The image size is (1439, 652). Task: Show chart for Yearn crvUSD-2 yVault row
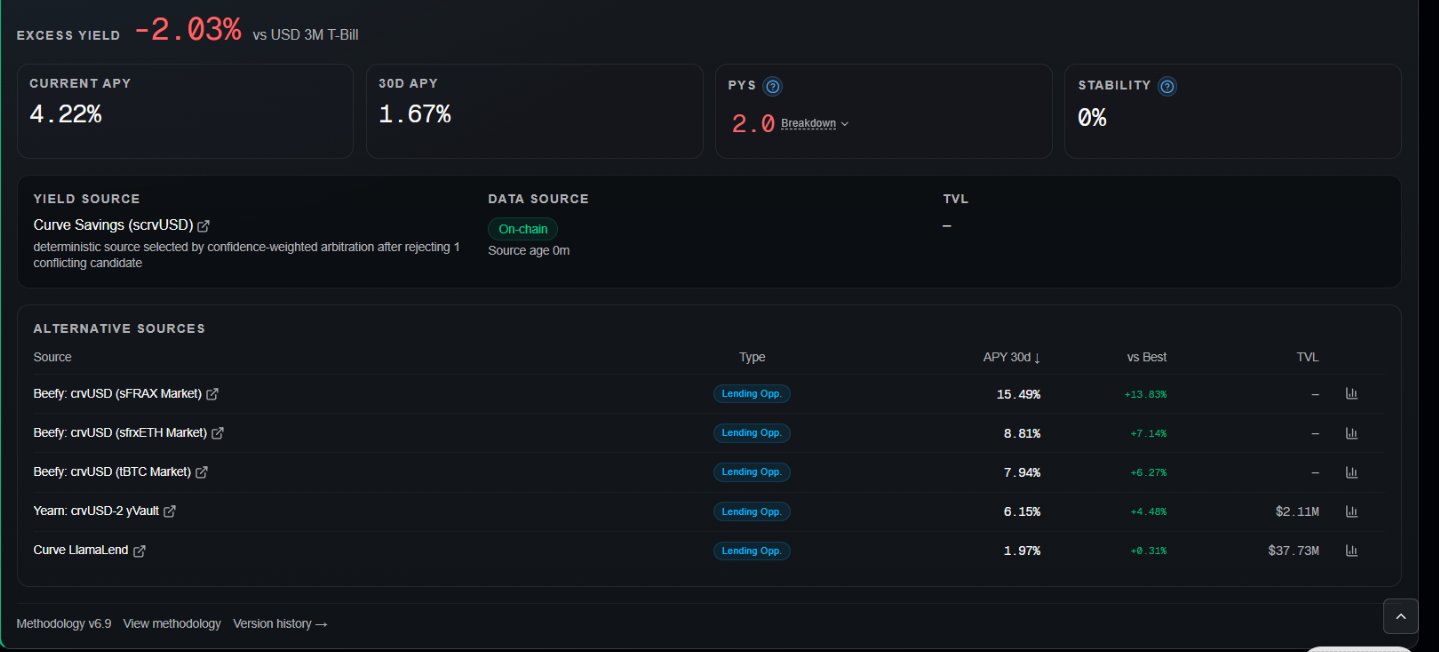pos(1352,511)
